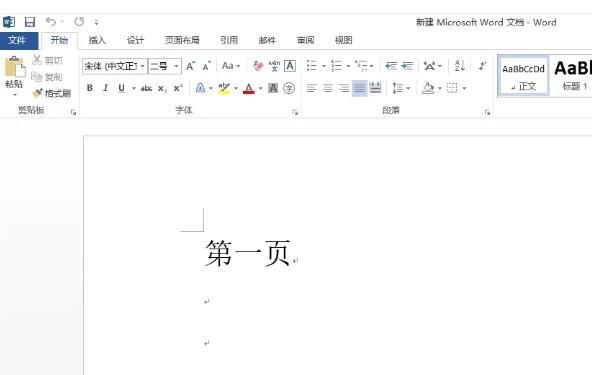Apply red font color
Image resolution: width=592 pixels, height=375 pixels.
(x=249, y=88)
